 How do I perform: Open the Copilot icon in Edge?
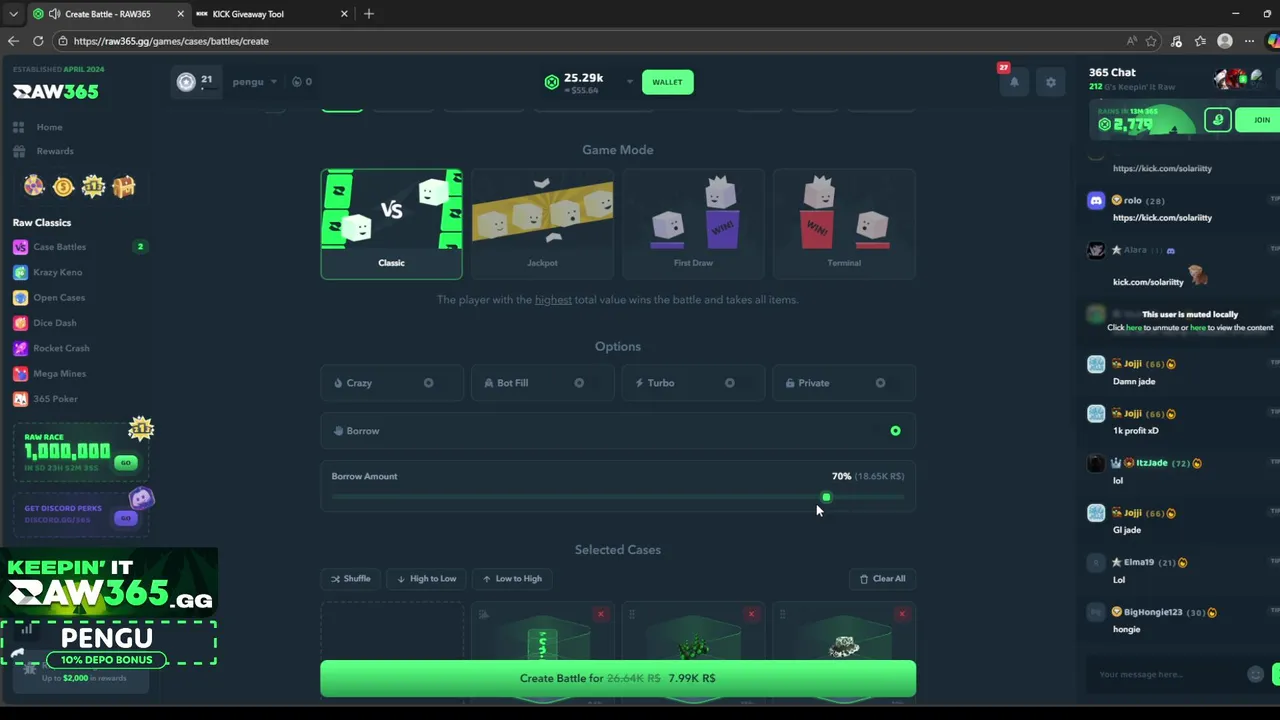pyautogui.click(x=1274, y=41)
